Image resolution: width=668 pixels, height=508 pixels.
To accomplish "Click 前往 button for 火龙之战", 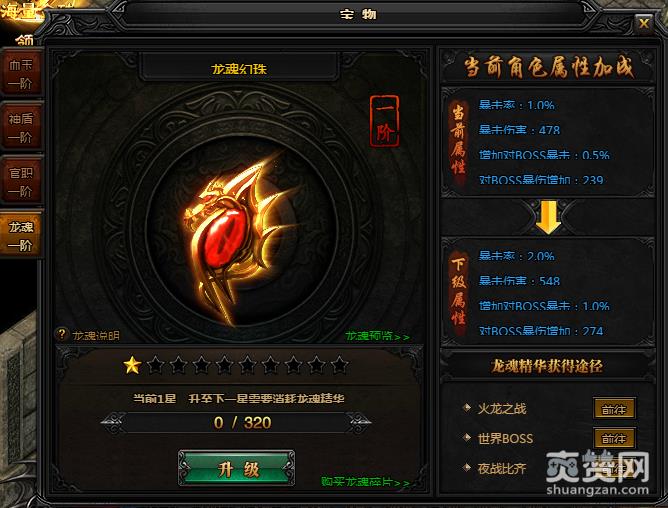I will 614,409.
